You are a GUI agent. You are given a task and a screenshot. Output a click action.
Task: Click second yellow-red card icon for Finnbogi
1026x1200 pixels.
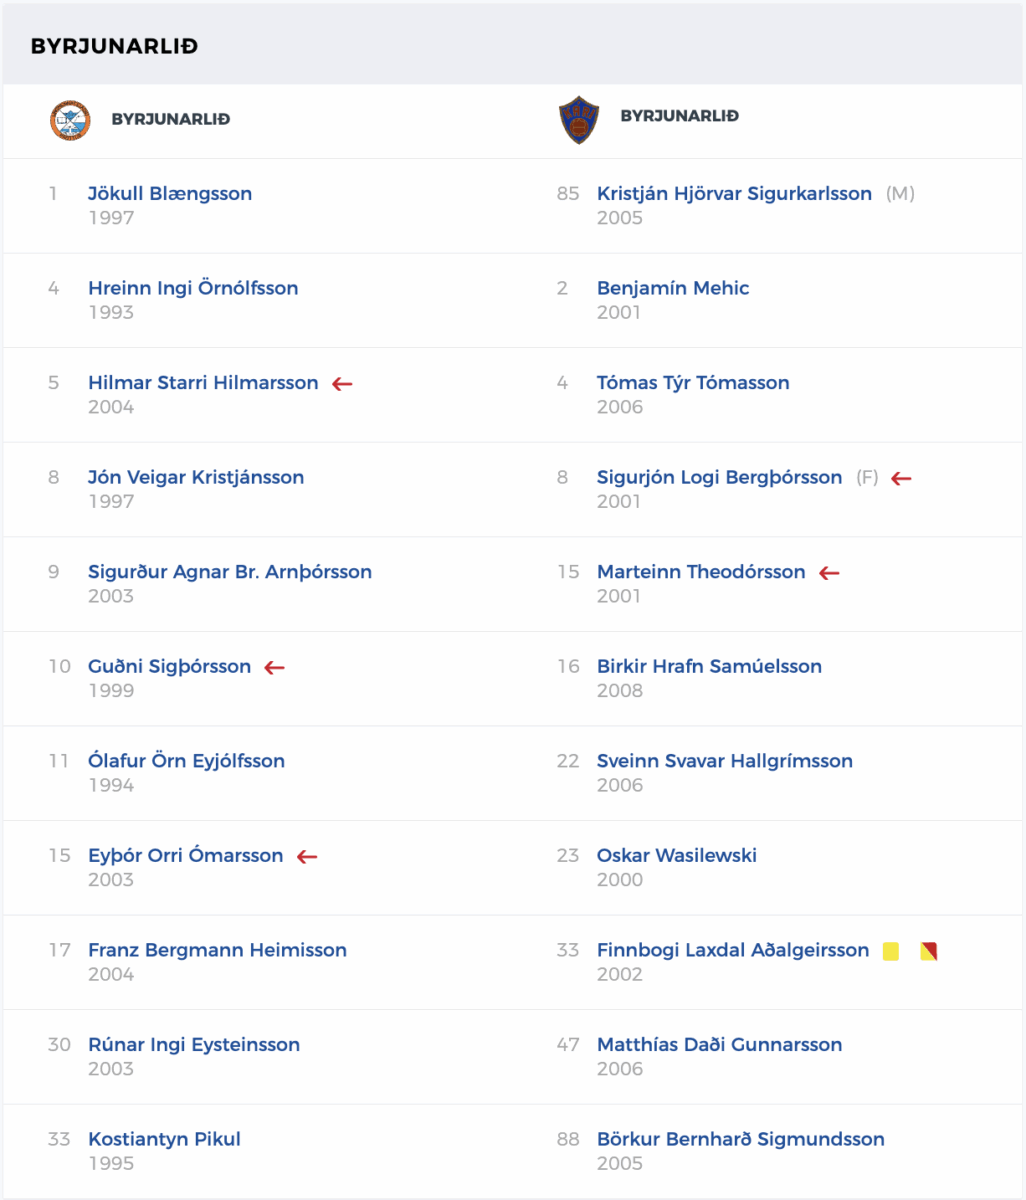click(929, 951)
